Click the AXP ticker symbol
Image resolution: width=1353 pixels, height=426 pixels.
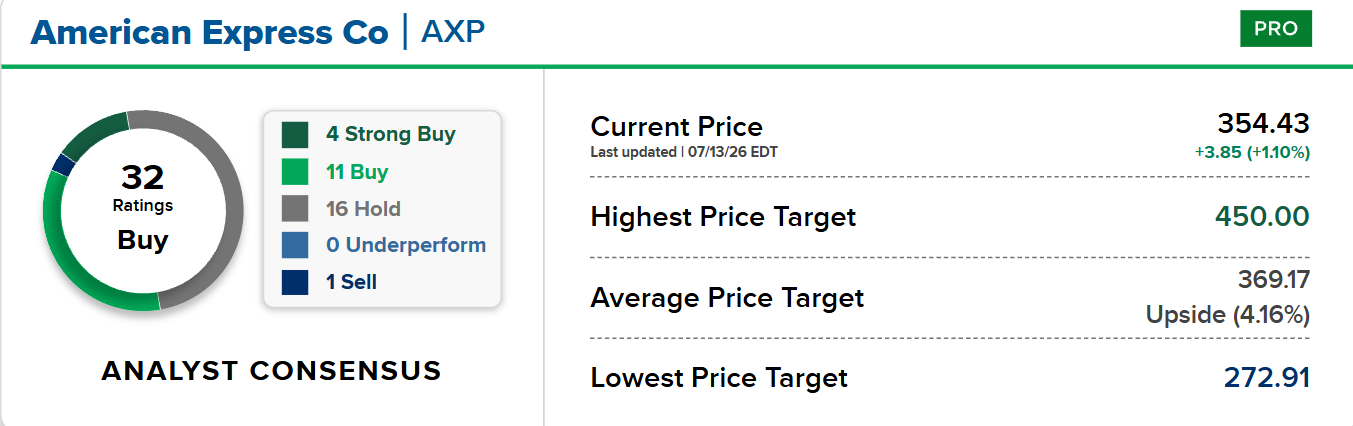pos(453,32)
